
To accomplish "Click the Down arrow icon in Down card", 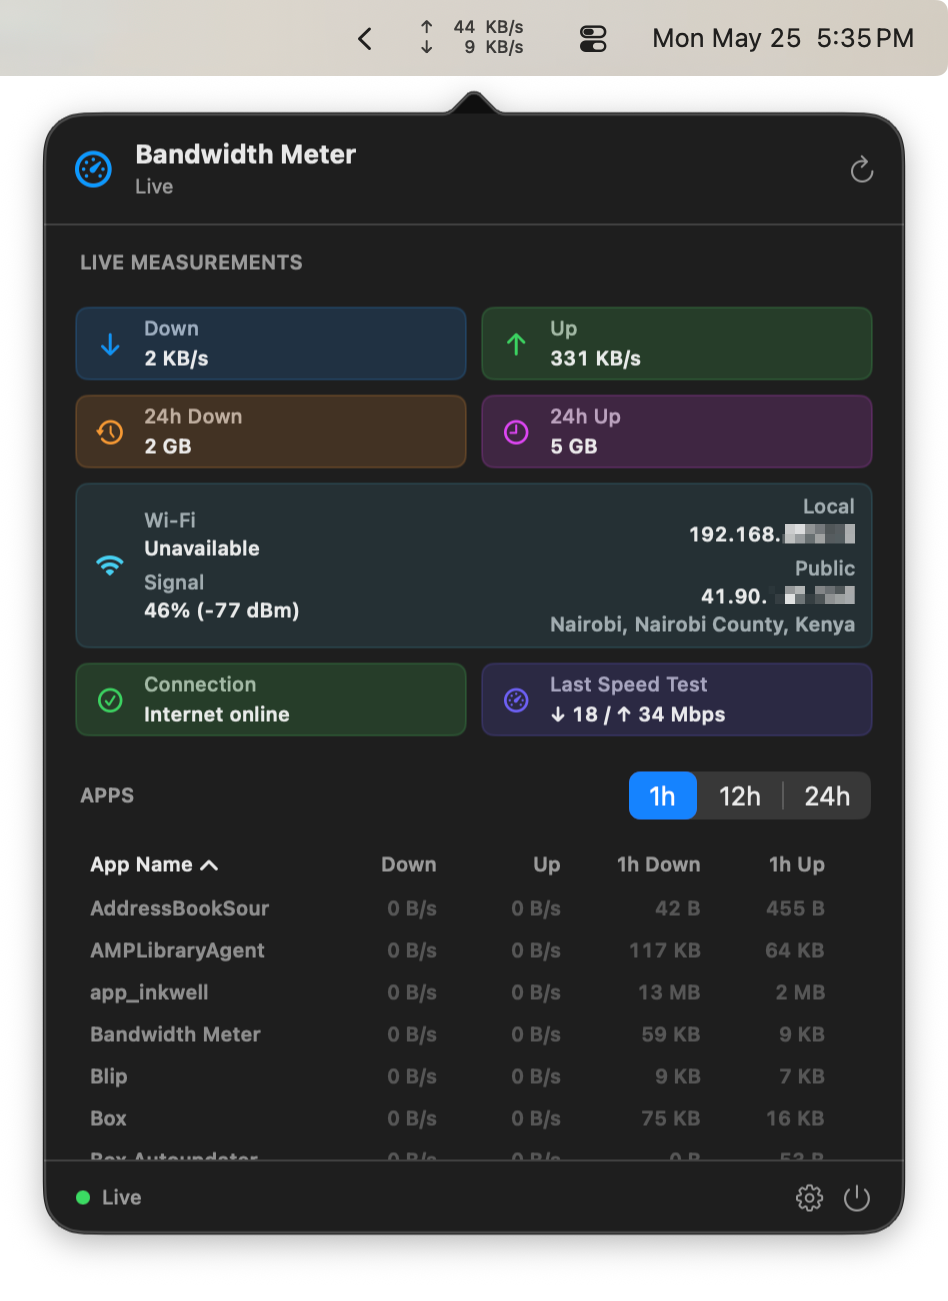I will click(x=110, y=344).
